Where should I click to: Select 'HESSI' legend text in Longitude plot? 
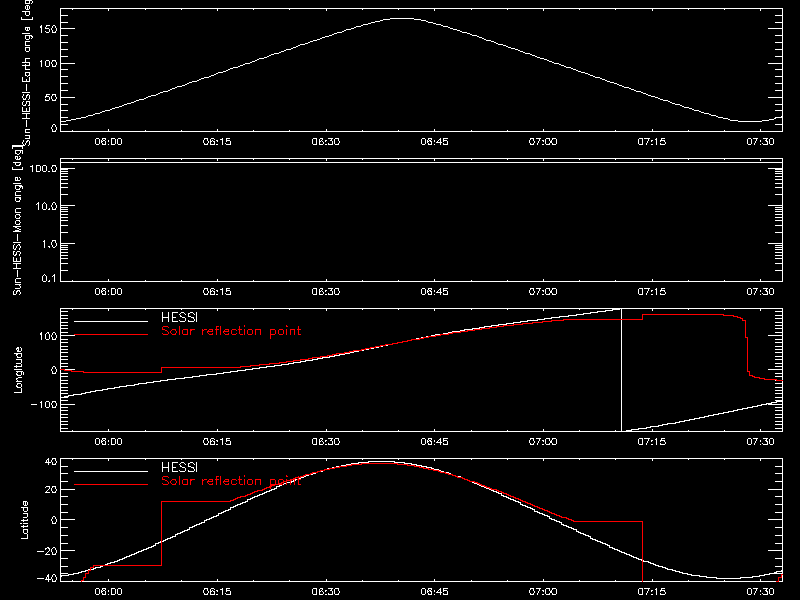pyautogui.click(x=179, y=317)
